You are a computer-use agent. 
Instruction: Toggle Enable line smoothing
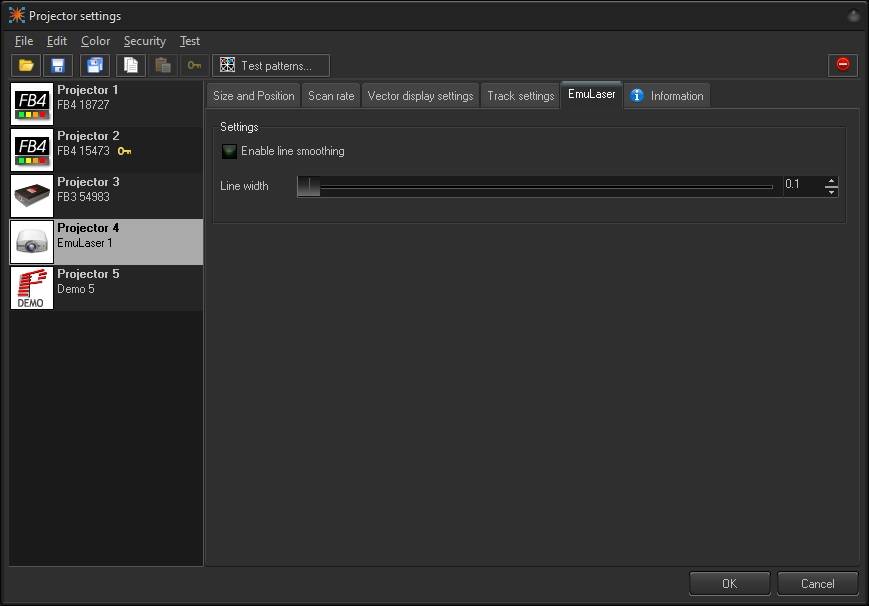tap(229, 152)
